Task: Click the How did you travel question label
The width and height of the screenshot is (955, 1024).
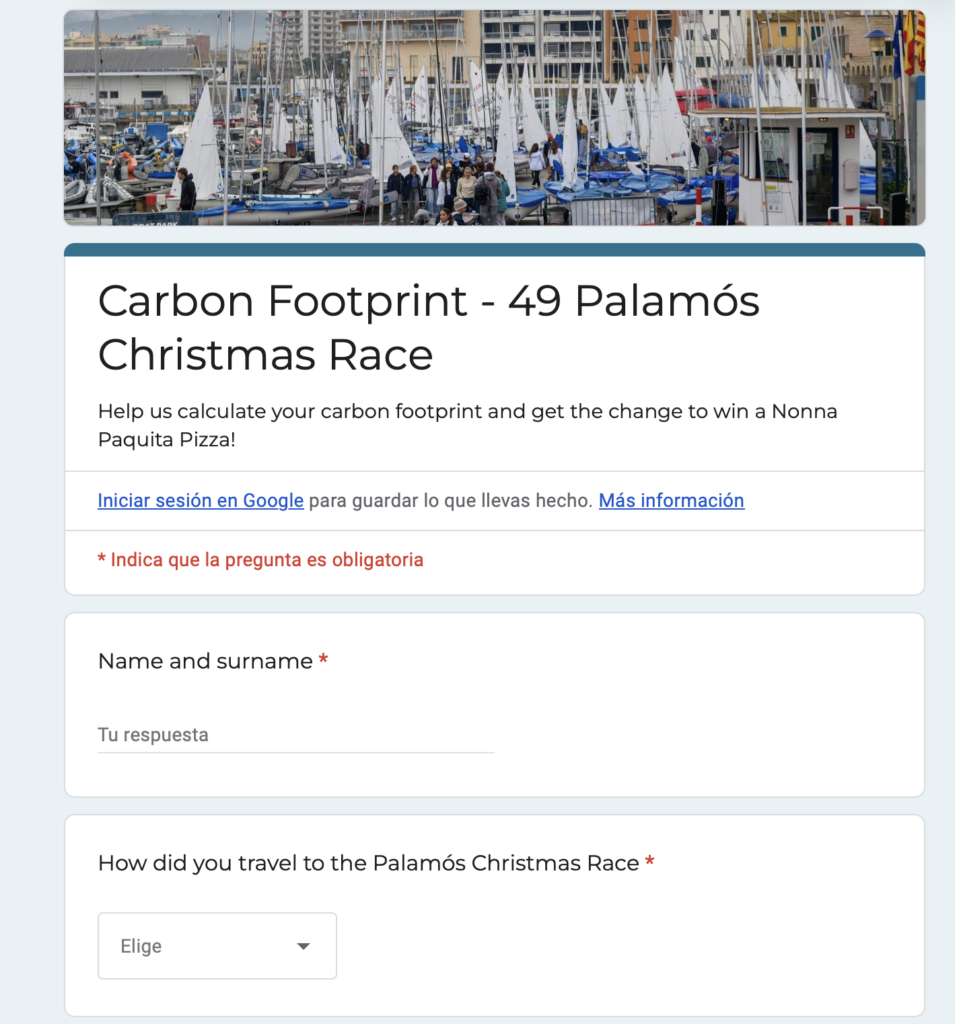Action: coord(368,863)
